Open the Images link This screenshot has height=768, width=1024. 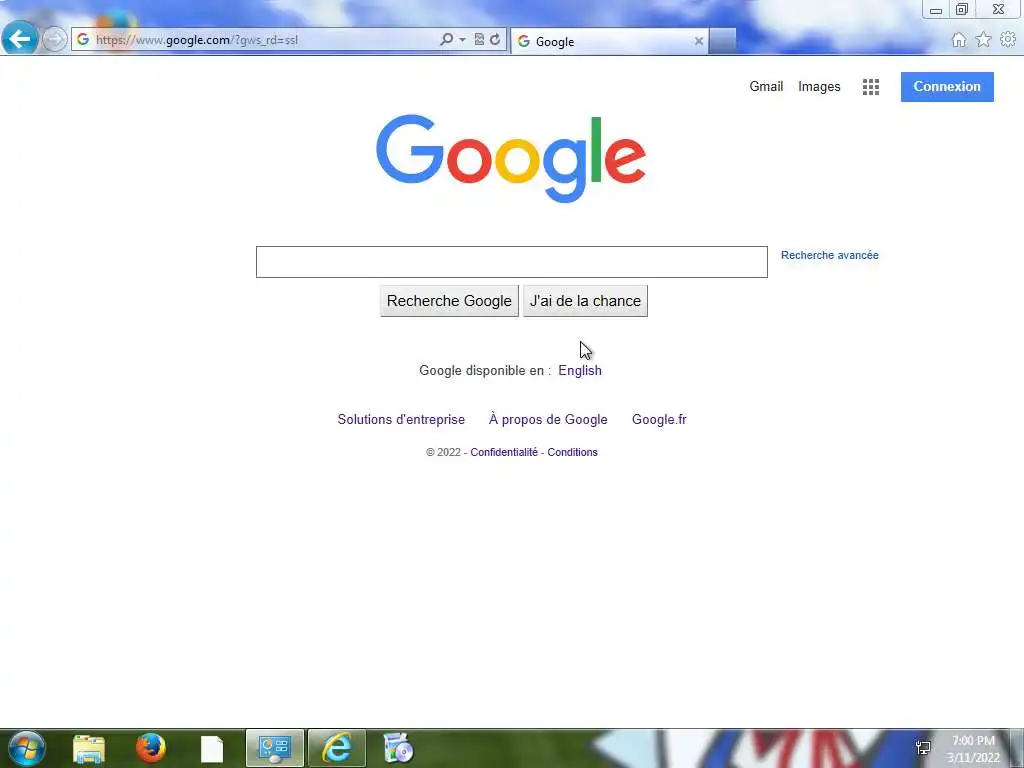point(819,87)
